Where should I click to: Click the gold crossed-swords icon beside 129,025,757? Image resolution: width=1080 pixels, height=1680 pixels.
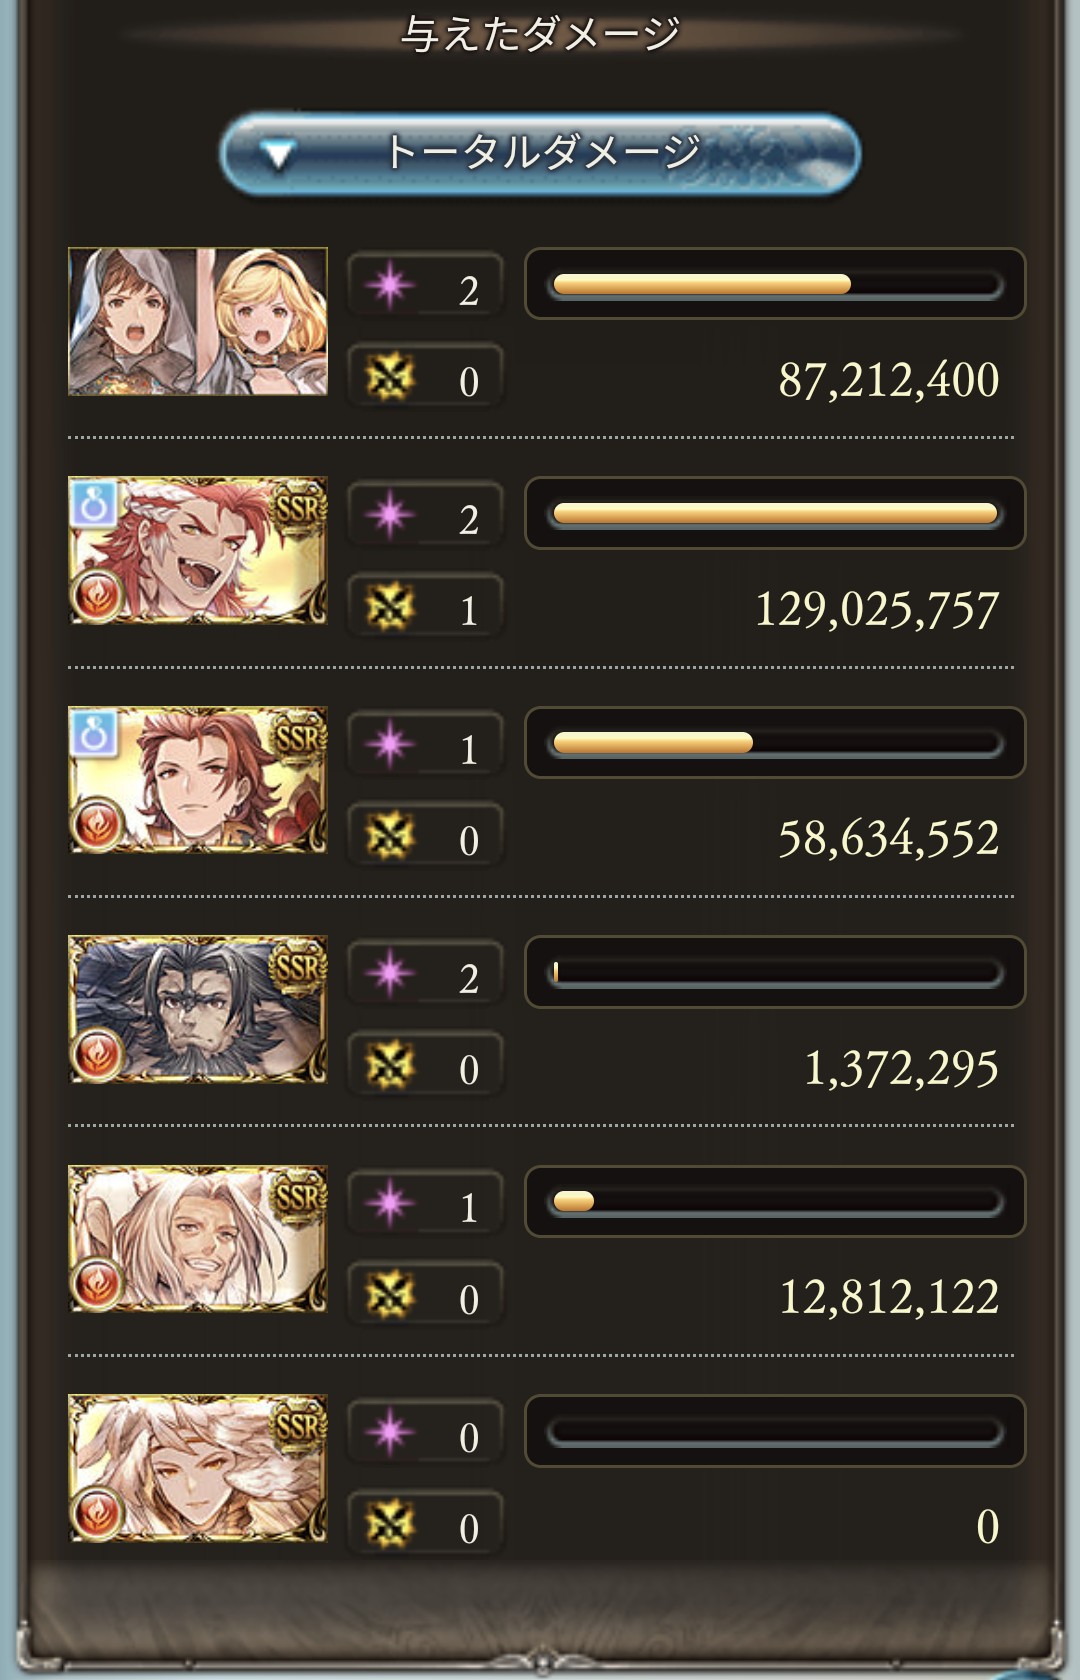pos(390,607)
